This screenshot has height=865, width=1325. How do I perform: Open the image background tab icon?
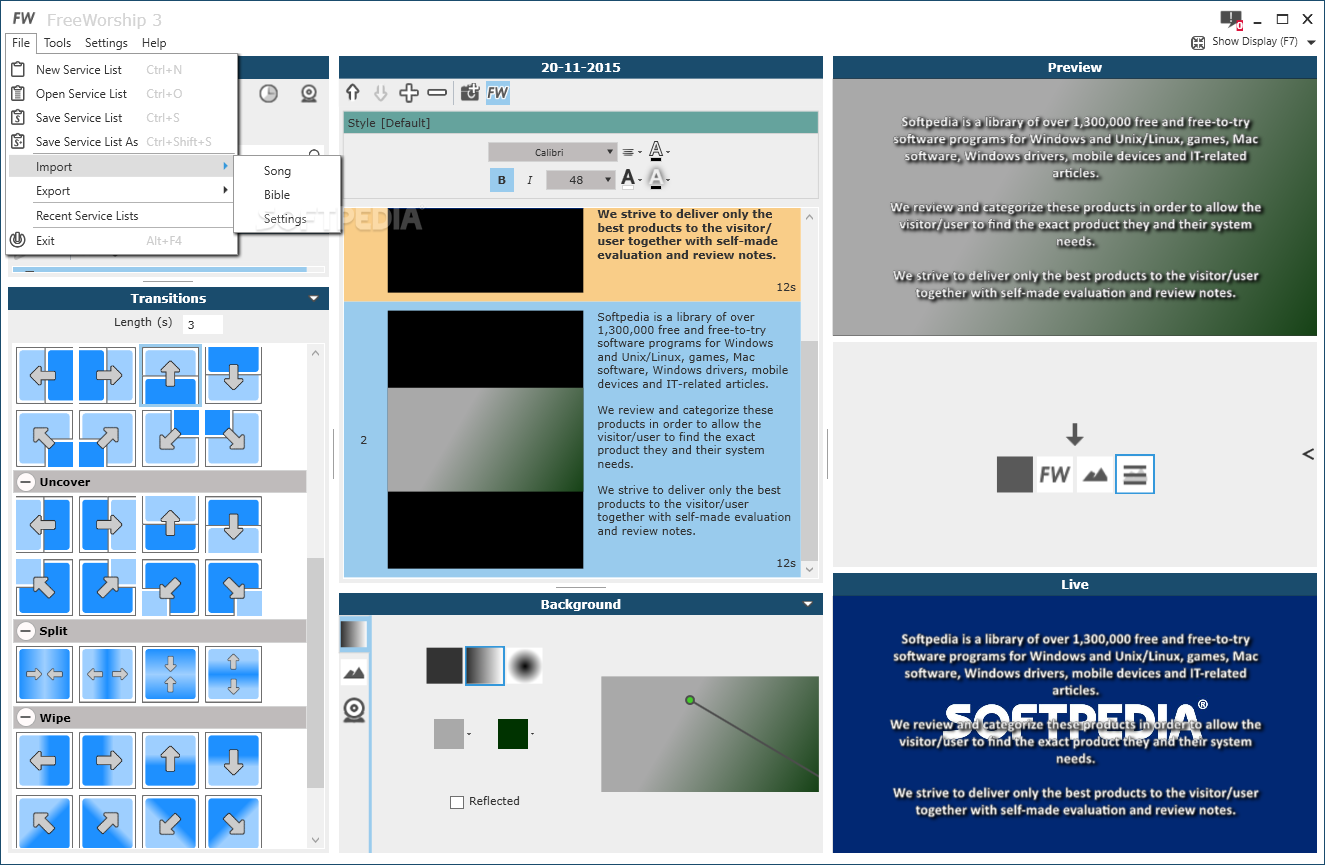coord(354,673)
